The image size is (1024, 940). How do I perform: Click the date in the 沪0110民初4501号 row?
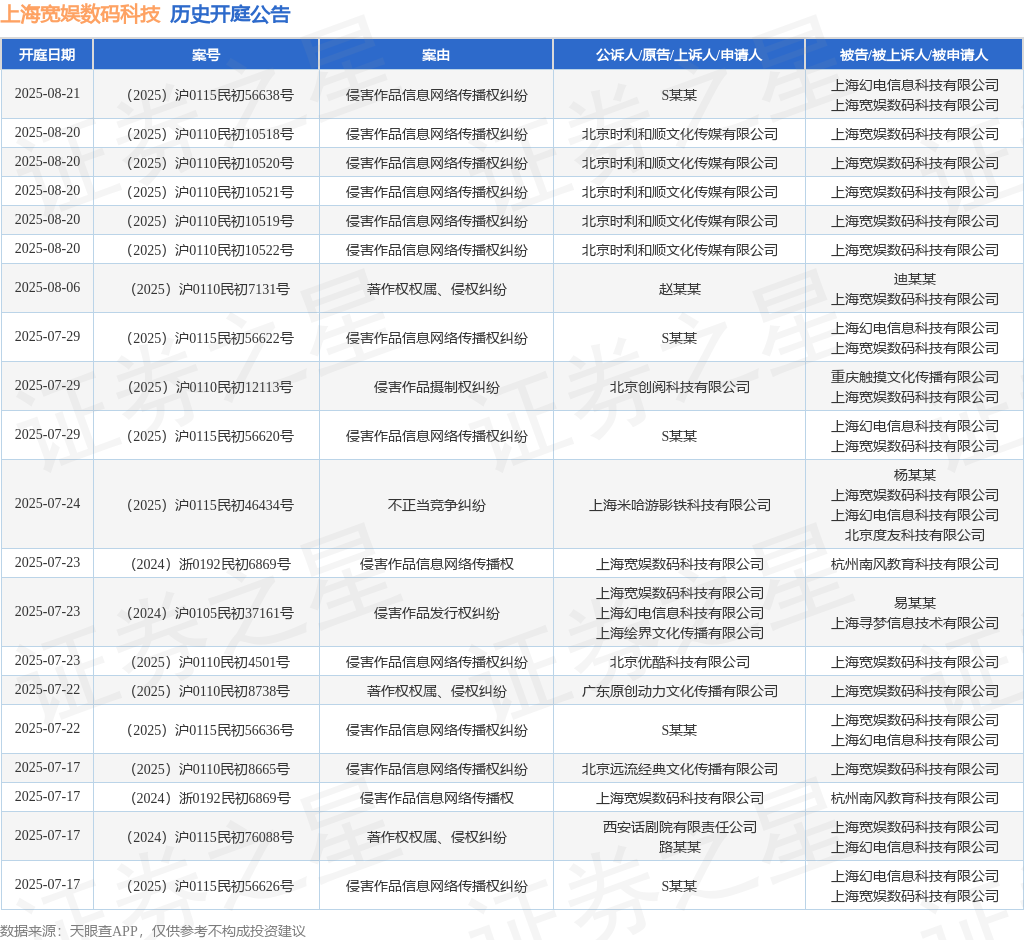pos(47,660)
